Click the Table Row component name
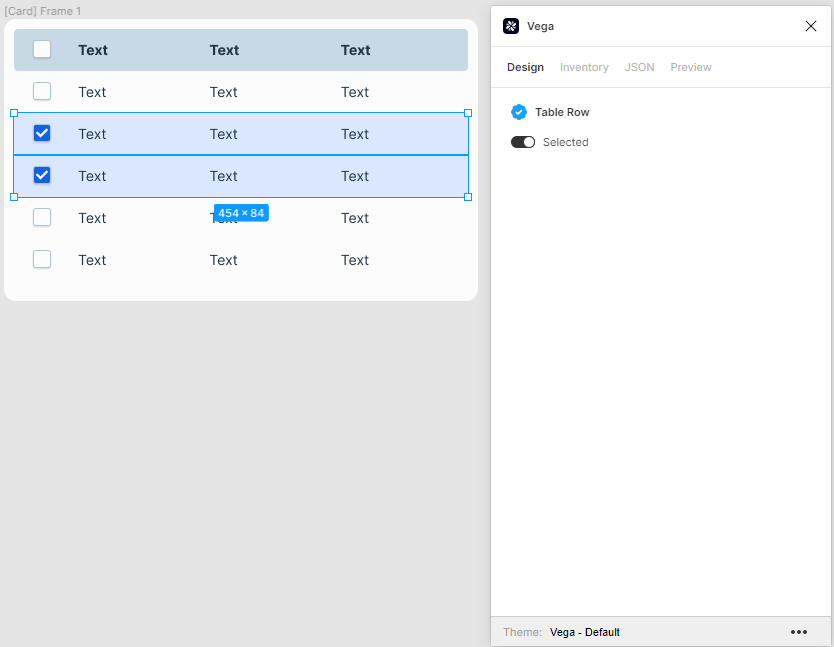 pyautogui.click(x=562, y=112)
